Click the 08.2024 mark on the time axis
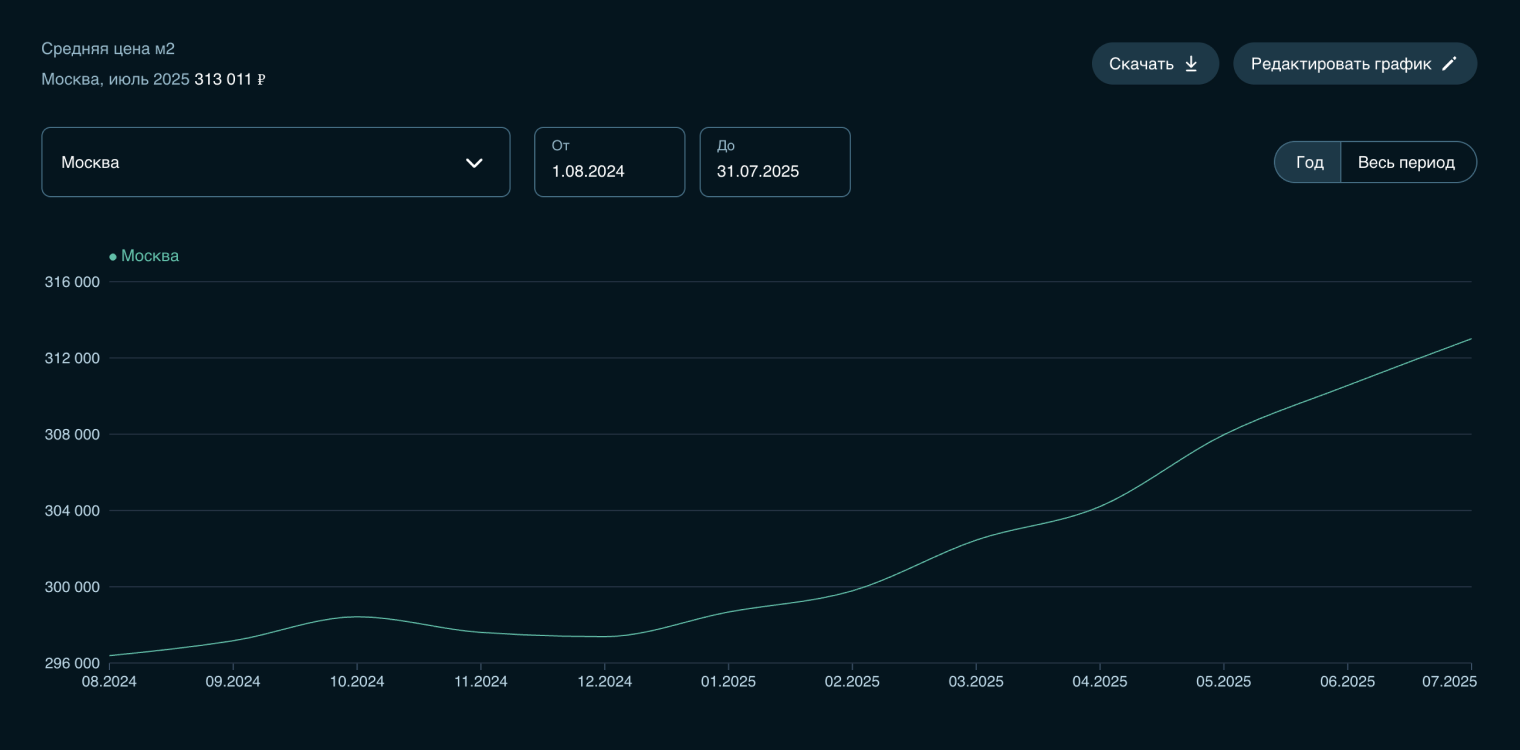 pos(109,682)
